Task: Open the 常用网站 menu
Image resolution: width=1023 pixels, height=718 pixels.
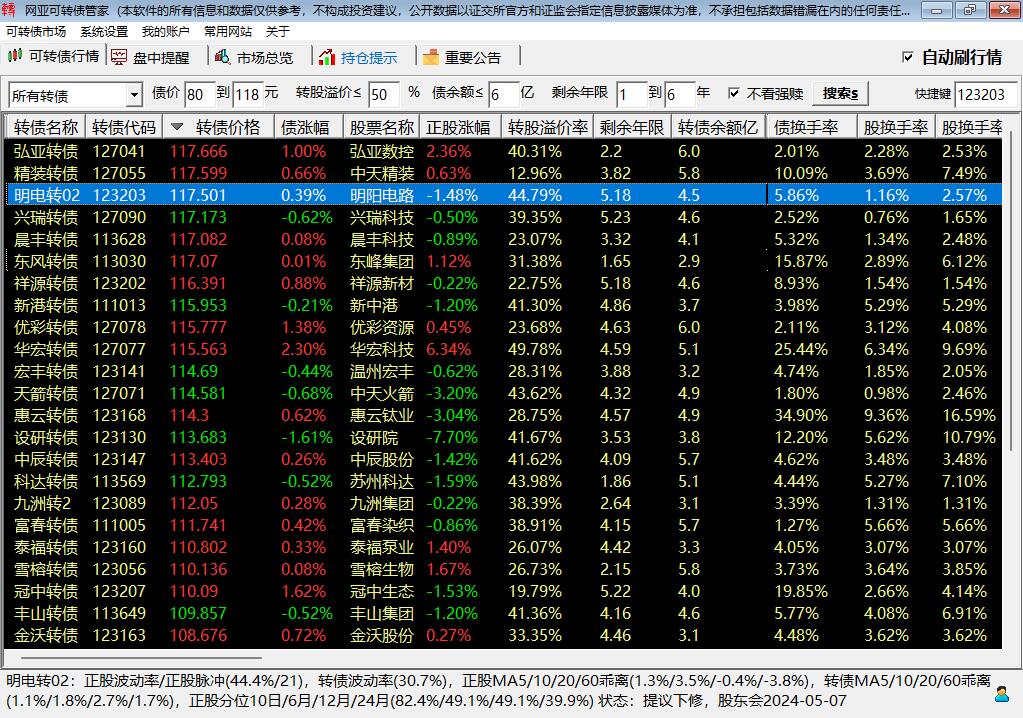Action: coord(228,31)
